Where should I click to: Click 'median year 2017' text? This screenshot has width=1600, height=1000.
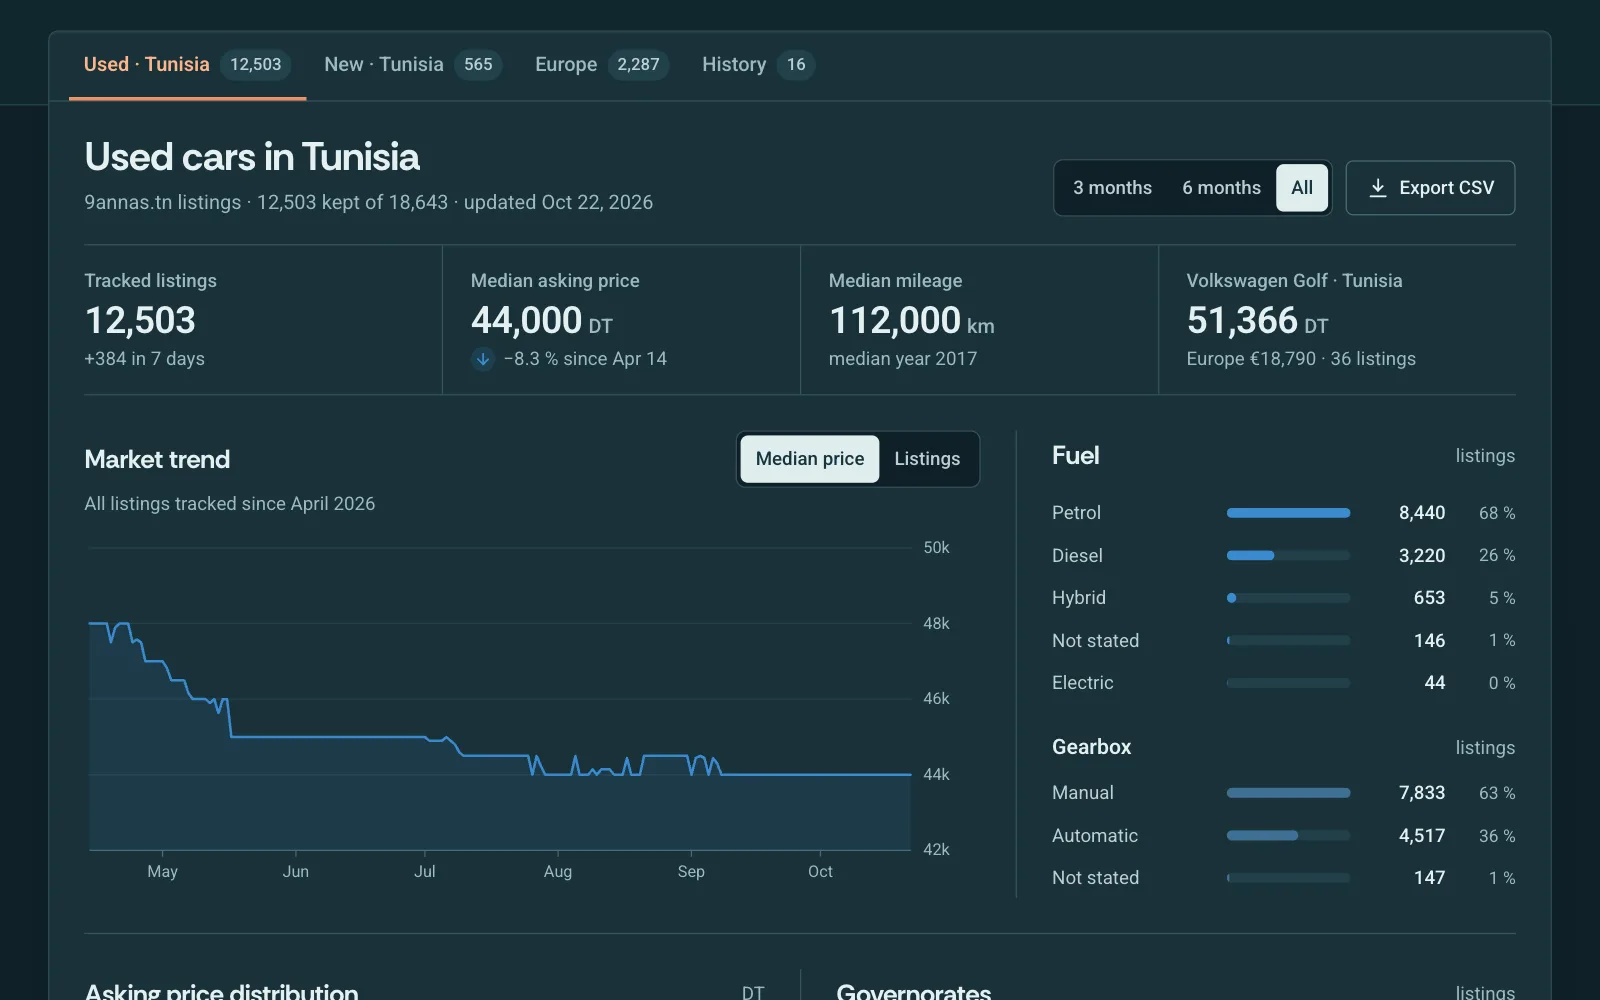903,359
